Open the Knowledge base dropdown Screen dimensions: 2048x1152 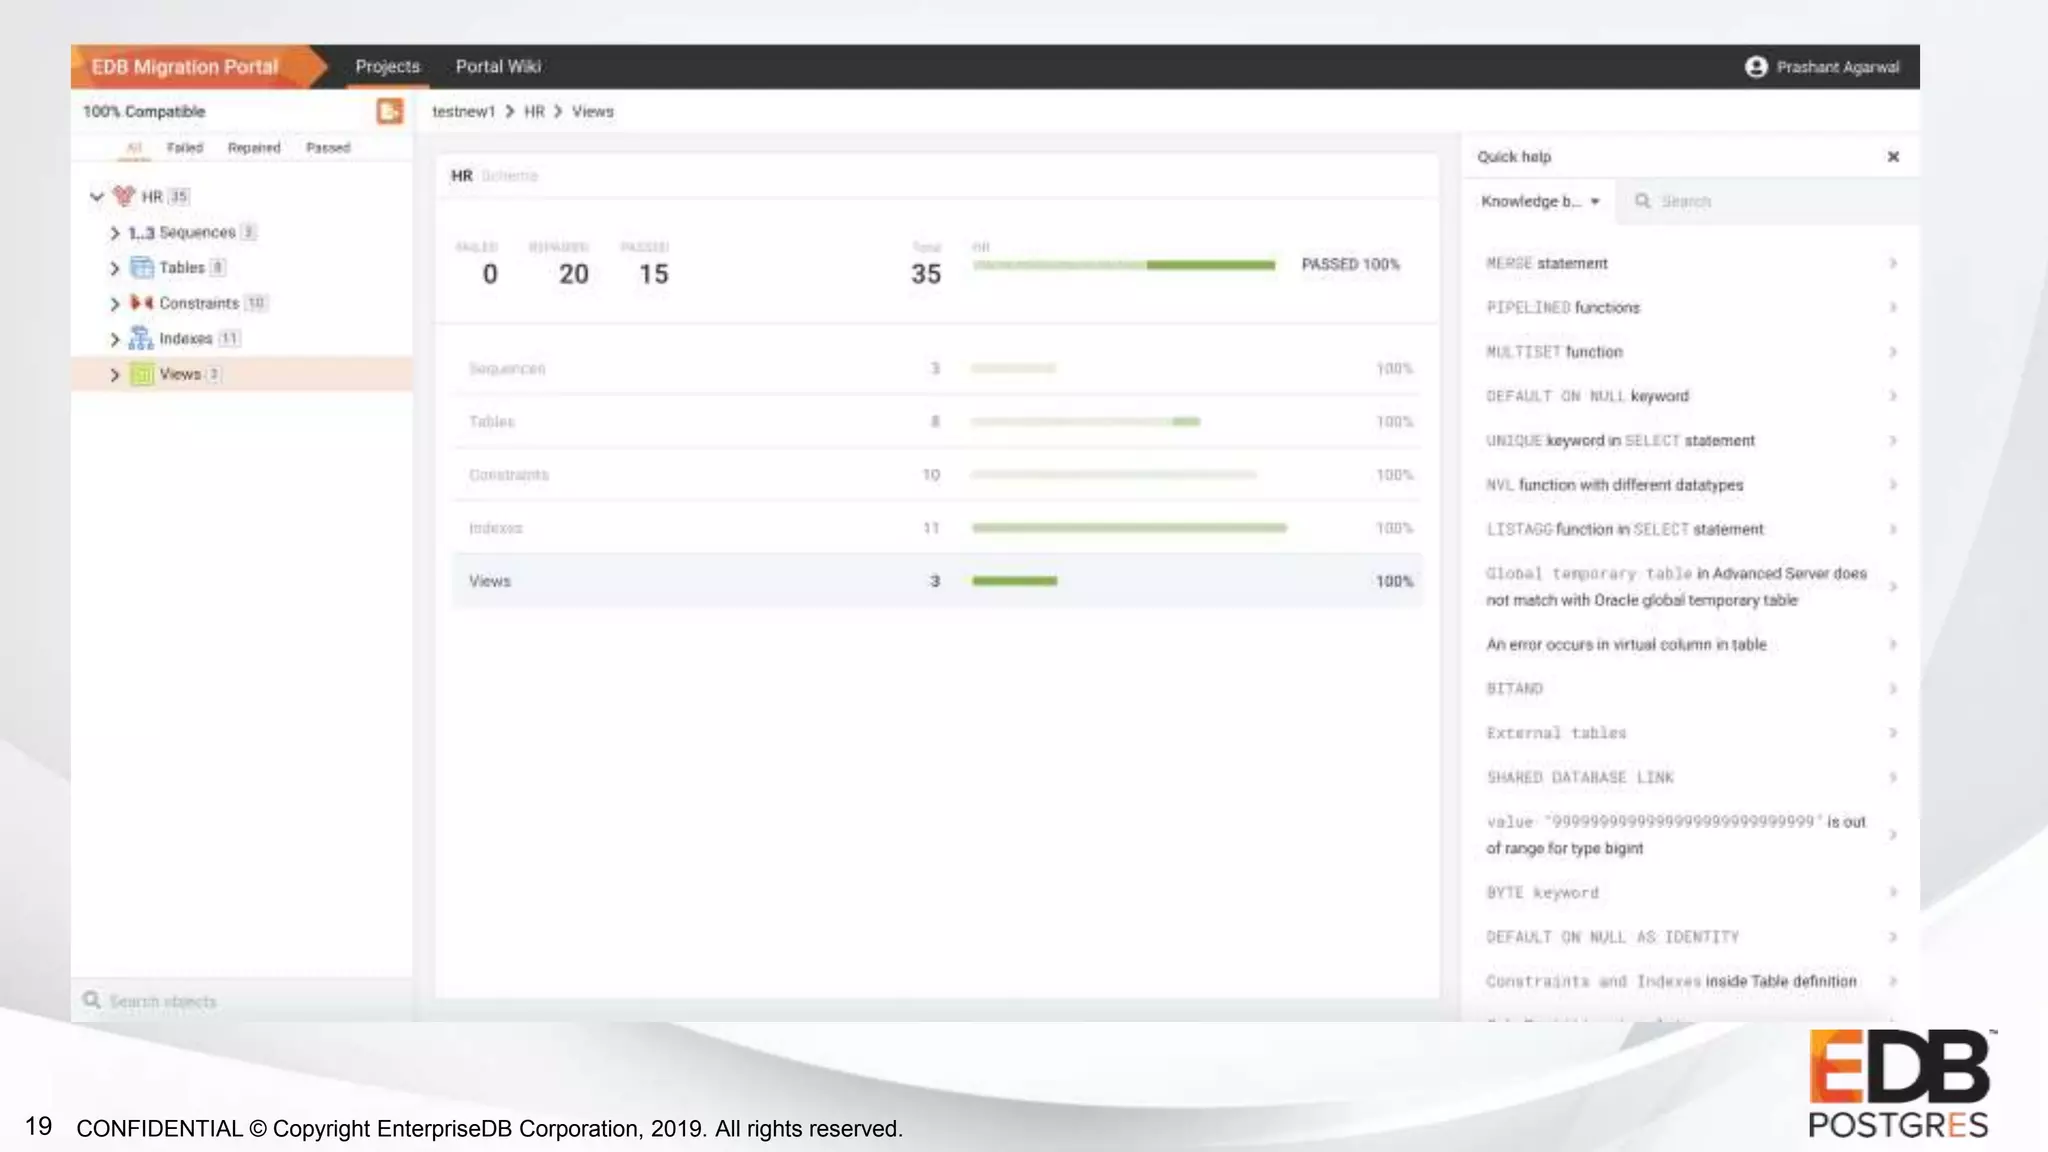tap(1540, 201)
